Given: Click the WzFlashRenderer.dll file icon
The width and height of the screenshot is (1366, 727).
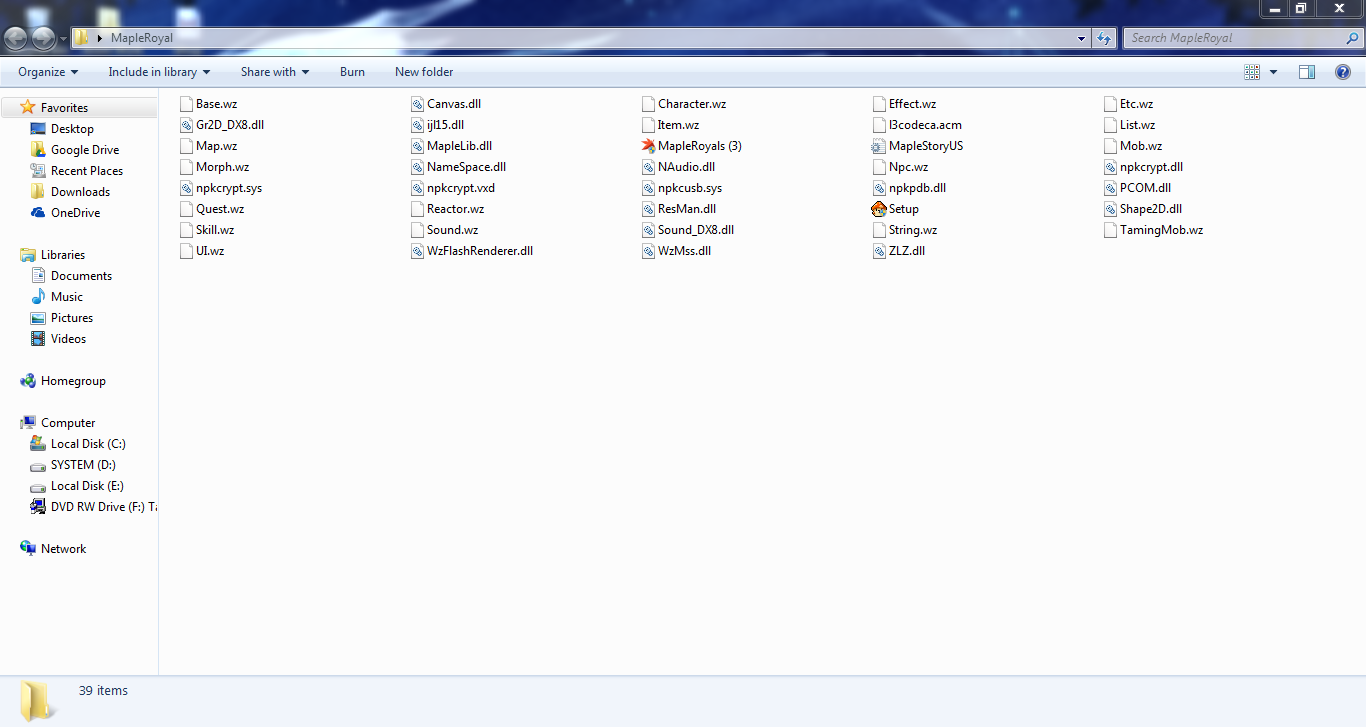Looking at the screenshot, I should click(418, 251).
